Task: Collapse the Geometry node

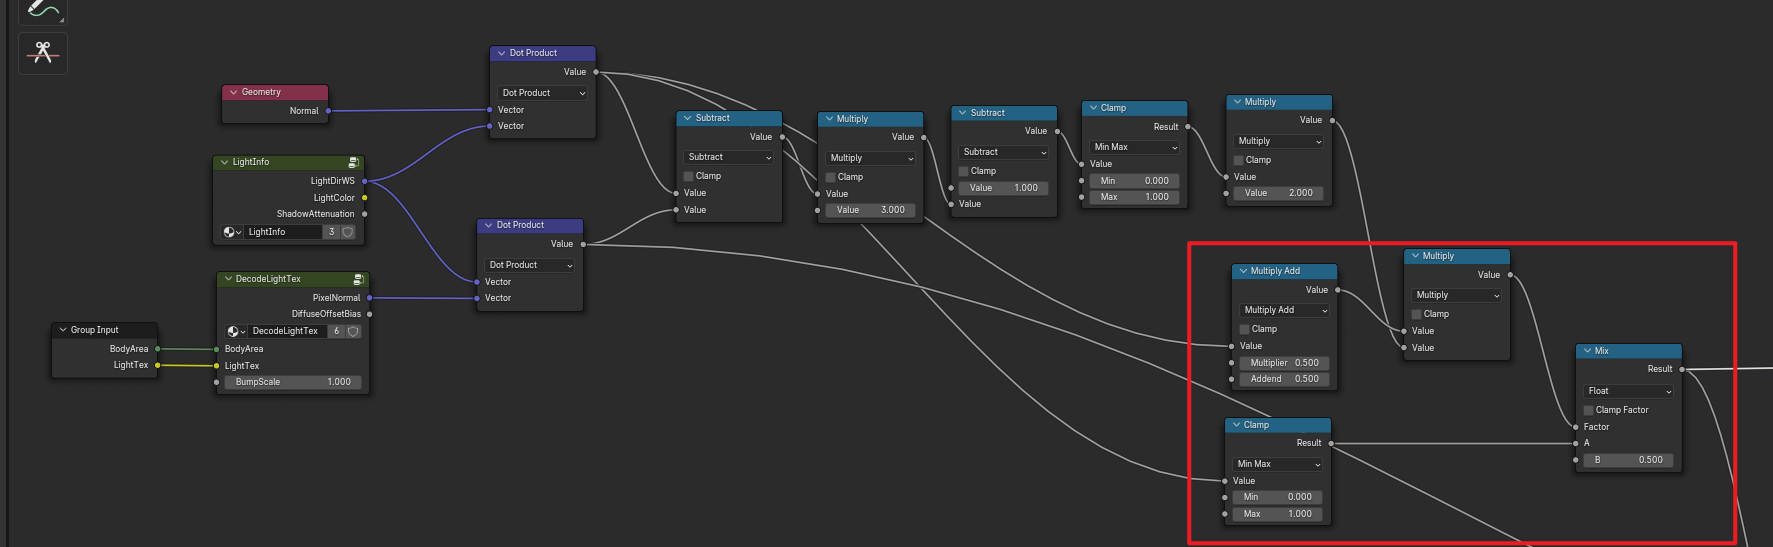Action: [234, 92]
